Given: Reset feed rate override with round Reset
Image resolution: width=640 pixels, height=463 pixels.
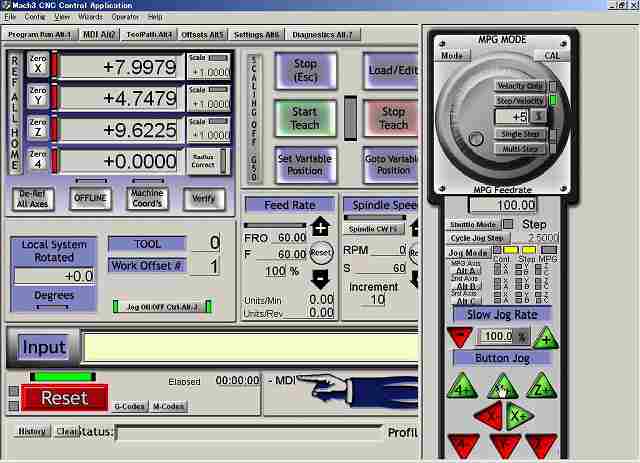Looking at the screenshot, I should 321,253.
